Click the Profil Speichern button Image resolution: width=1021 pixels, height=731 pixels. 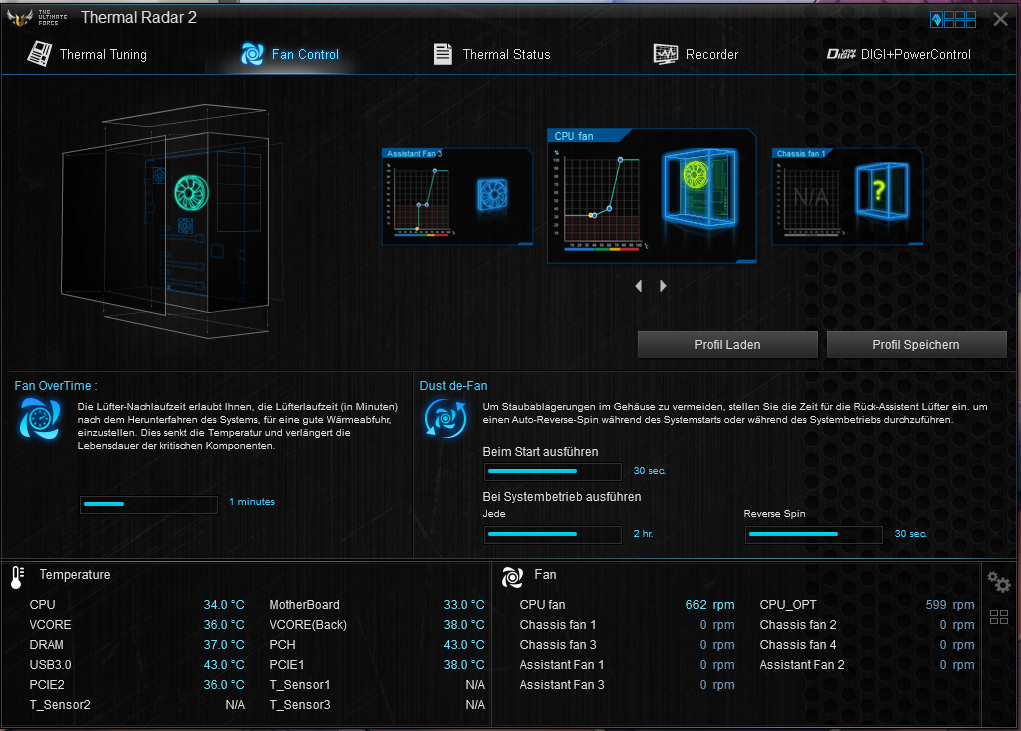tap(916, 344)
